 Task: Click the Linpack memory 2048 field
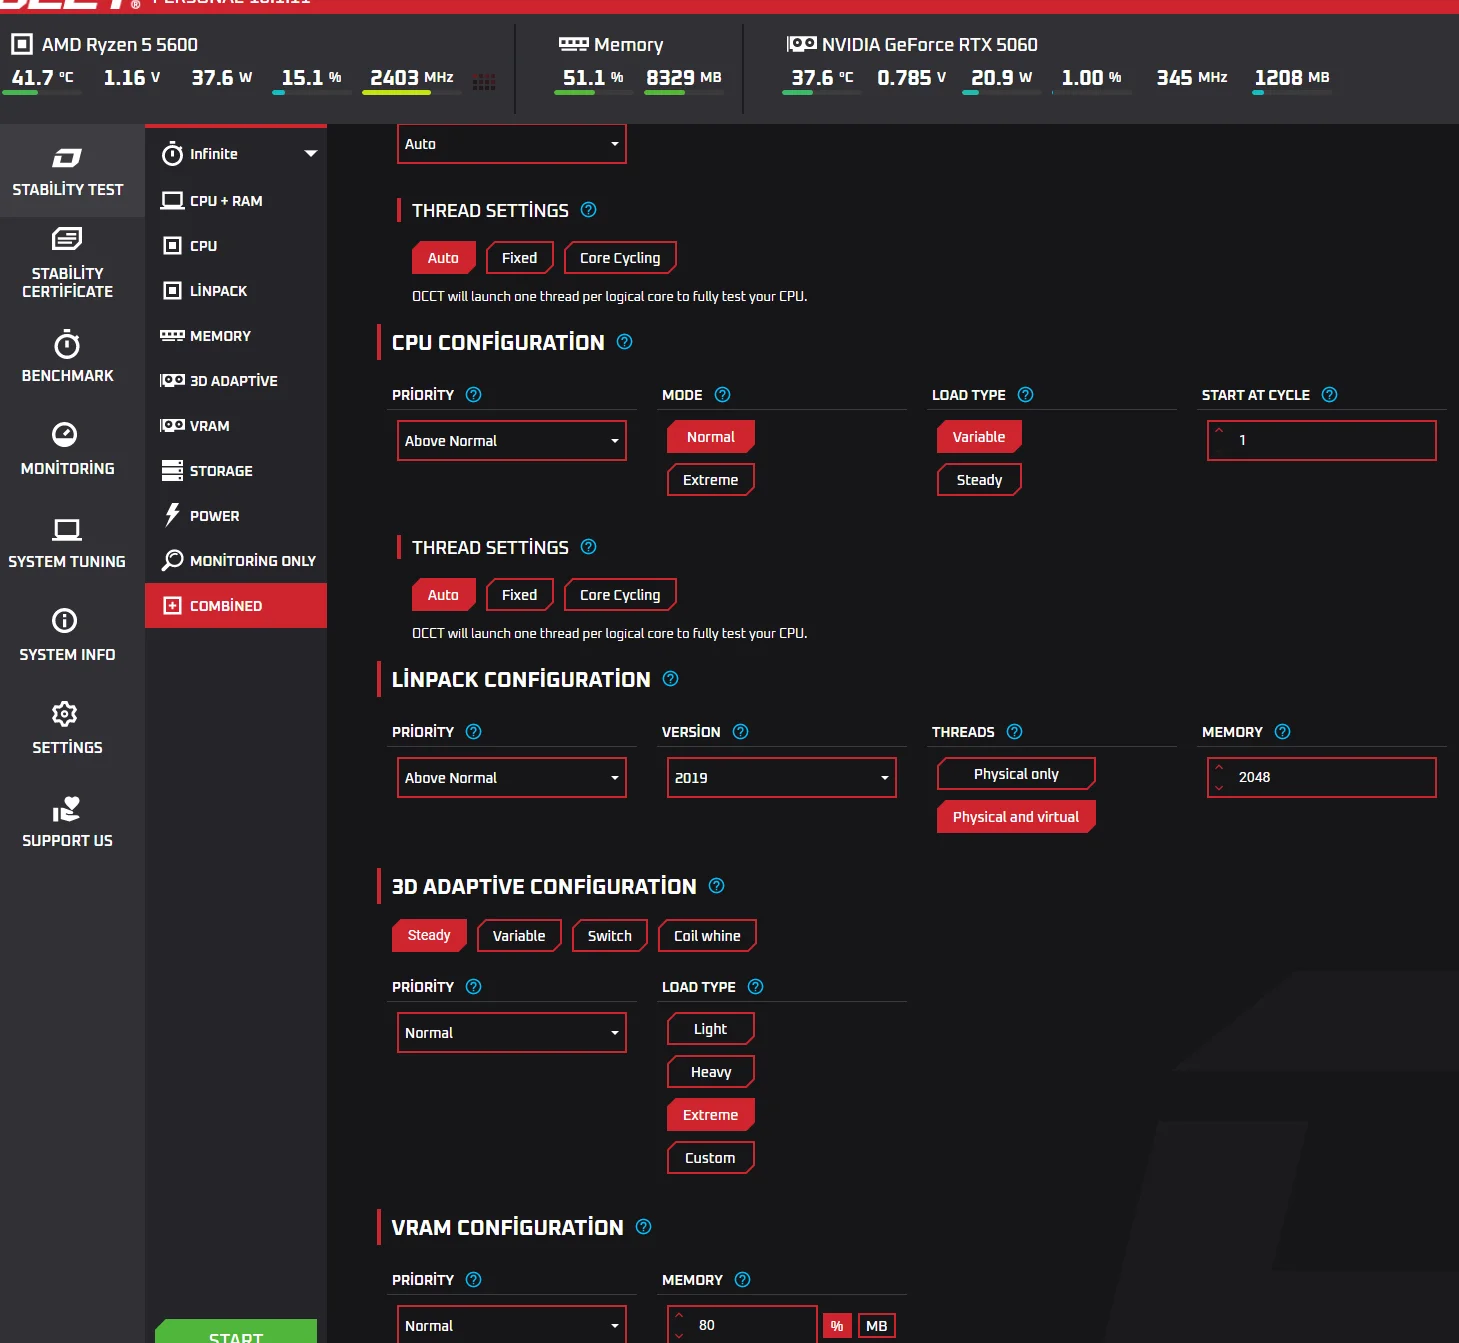[x=1322, y=778]
